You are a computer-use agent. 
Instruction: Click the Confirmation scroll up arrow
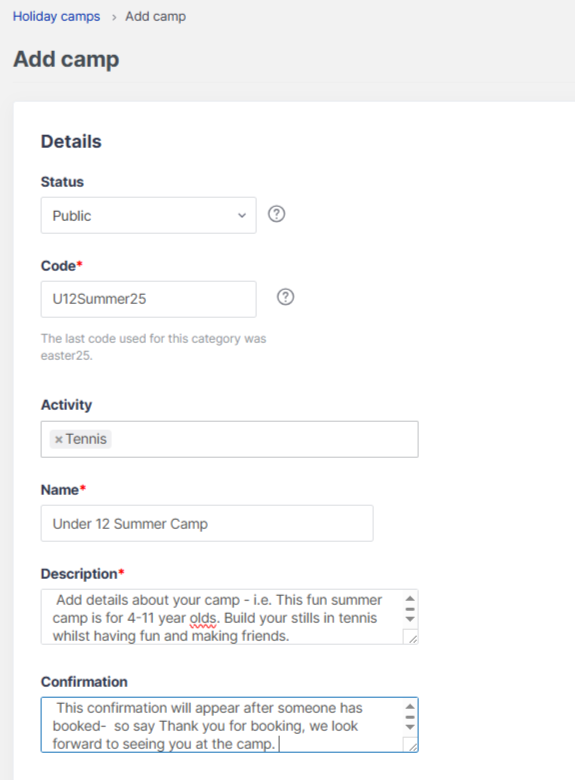point(410,707)
